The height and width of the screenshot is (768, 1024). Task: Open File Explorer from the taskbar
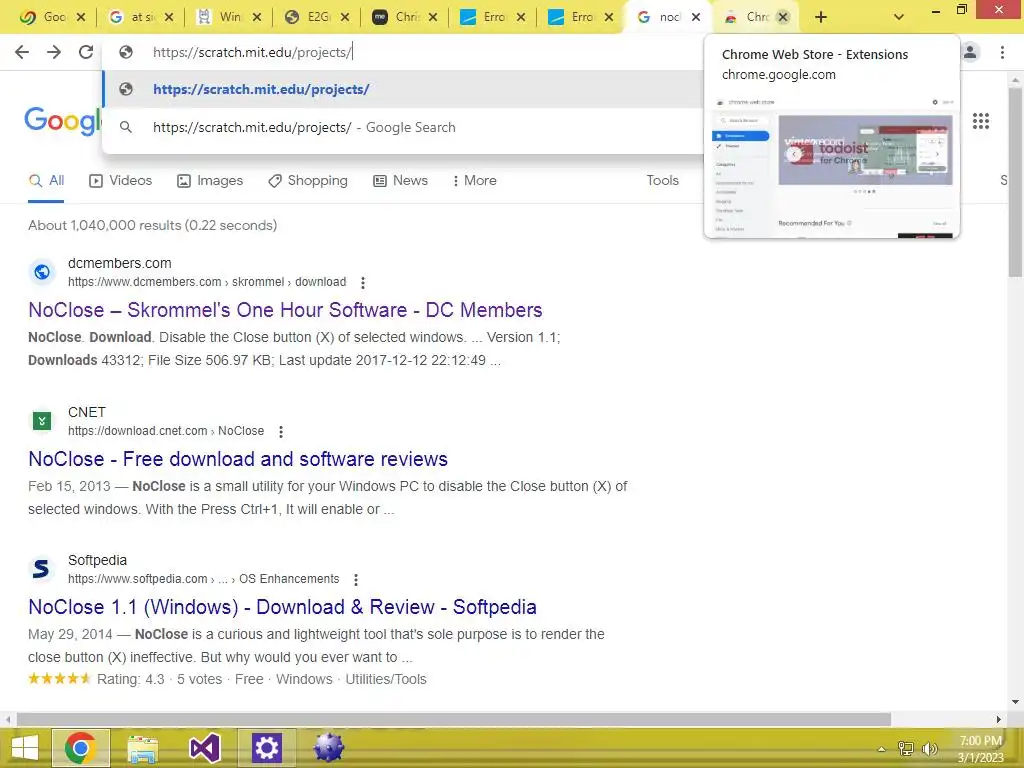pos(142,748)
